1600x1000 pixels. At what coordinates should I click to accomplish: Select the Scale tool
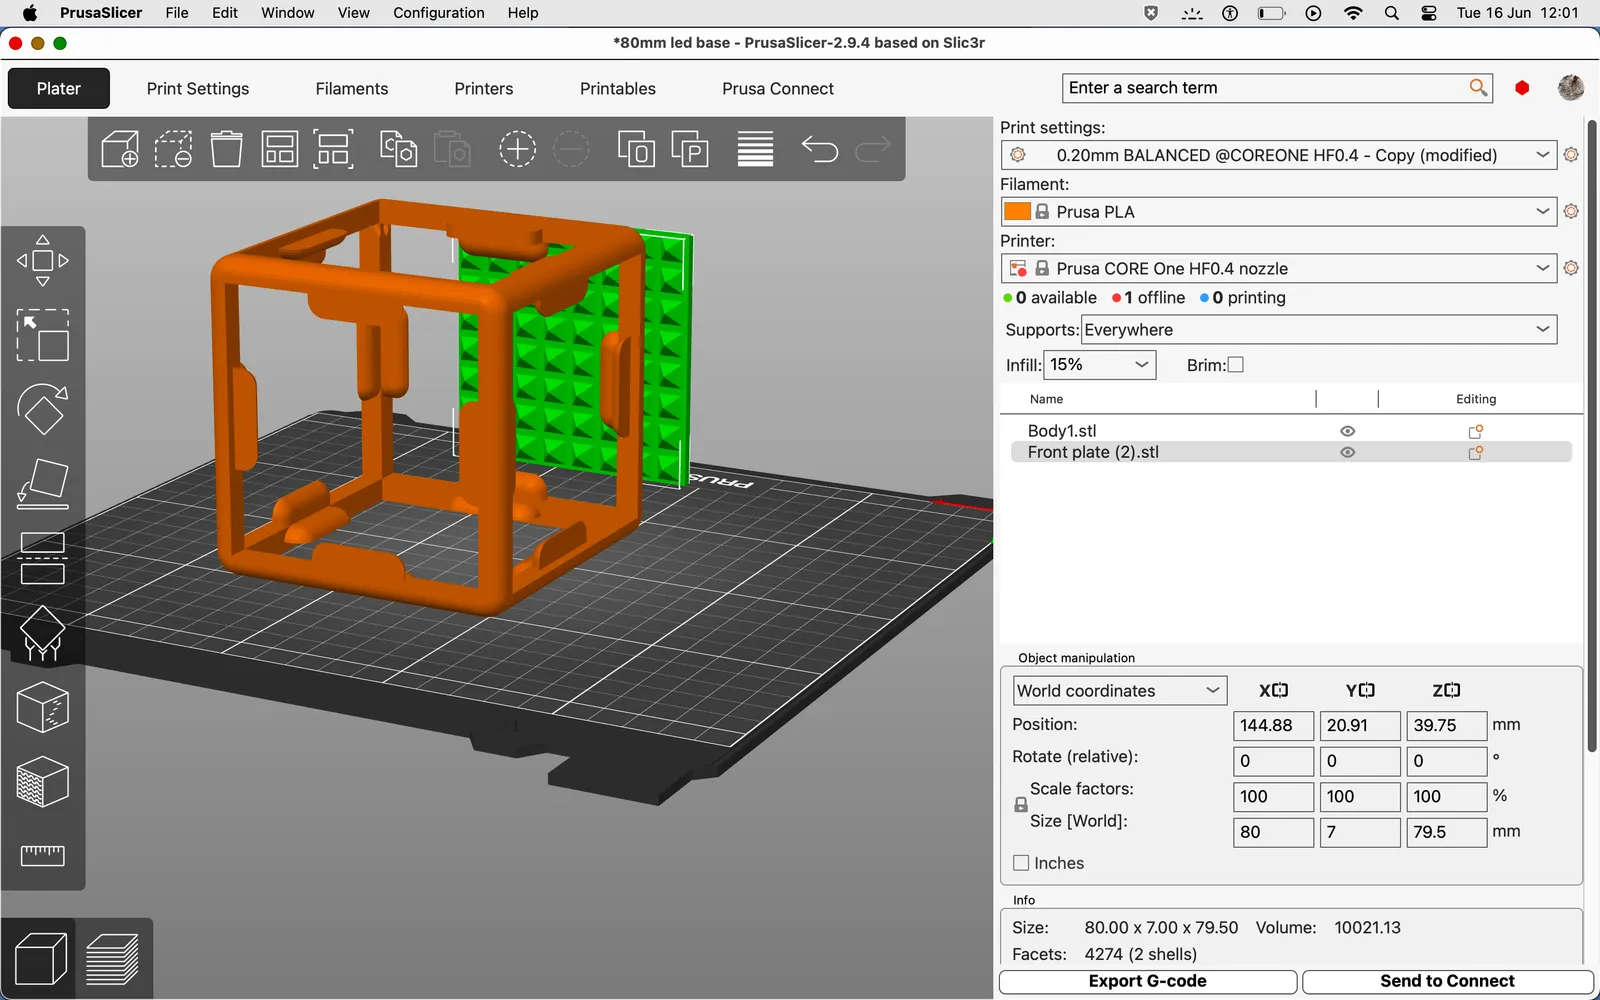(x=43, y=335)
